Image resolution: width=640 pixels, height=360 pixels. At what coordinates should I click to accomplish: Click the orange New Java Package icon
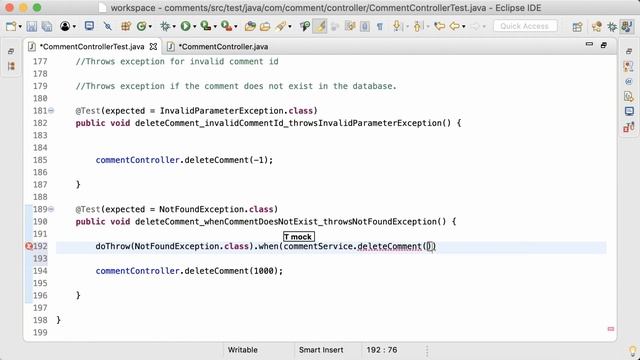tap(126, 27)
